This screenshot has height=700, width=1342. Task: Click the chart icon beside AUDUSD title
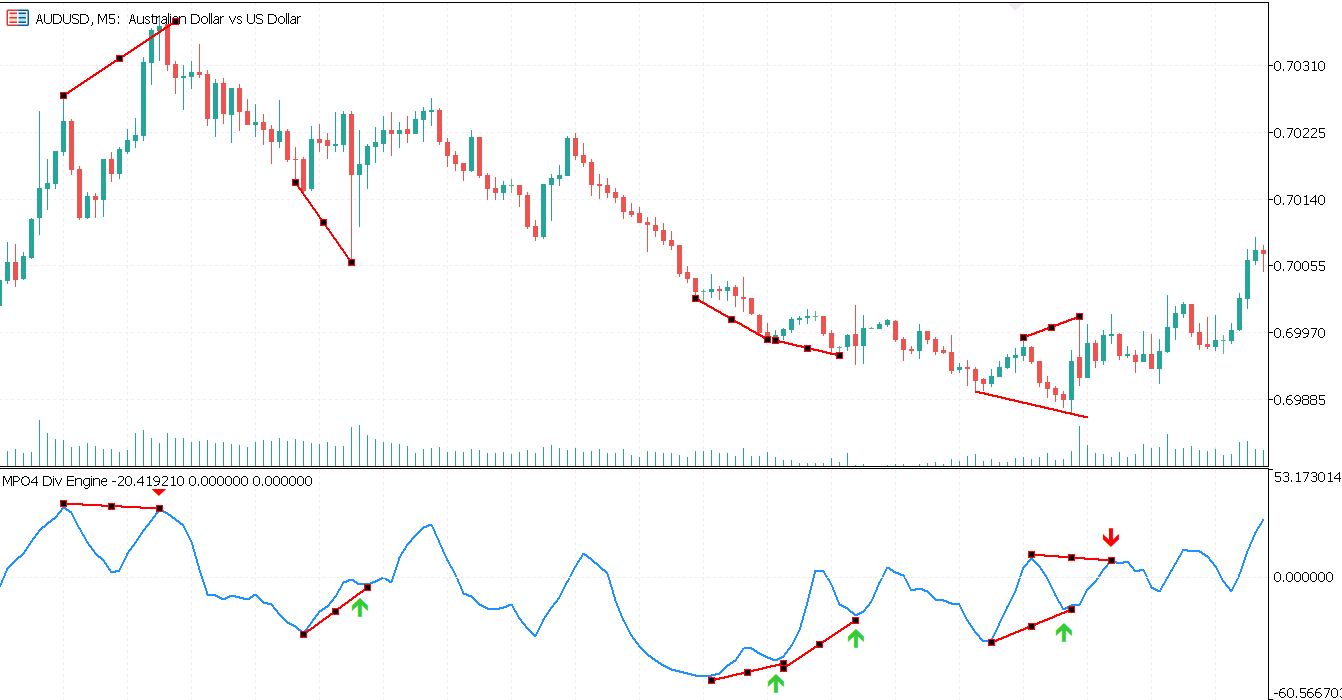(17, 19)
